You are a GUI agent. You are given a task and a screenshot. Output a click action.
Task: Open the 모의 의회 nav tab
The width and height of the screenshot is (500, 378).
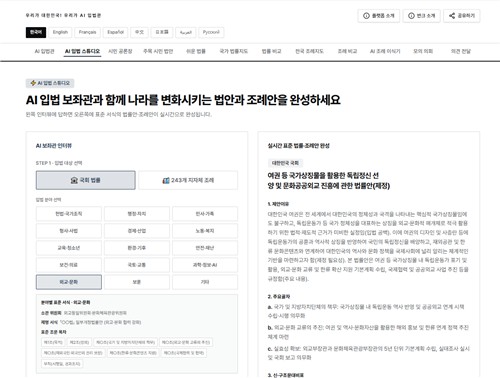coord(423,51)
